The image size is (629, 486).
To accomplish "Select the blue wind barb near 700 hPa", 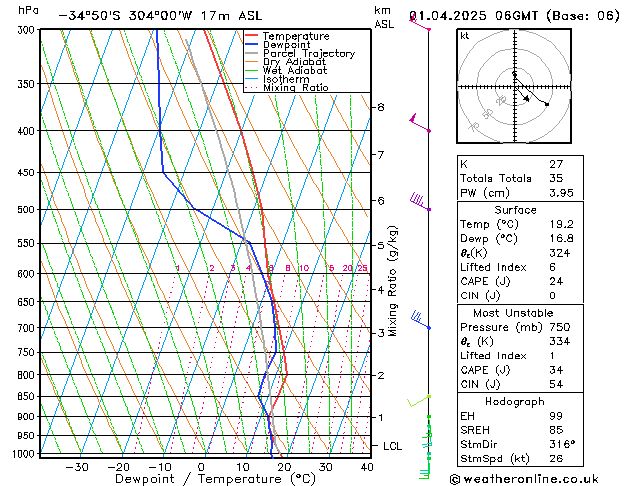I will (420, 321).
